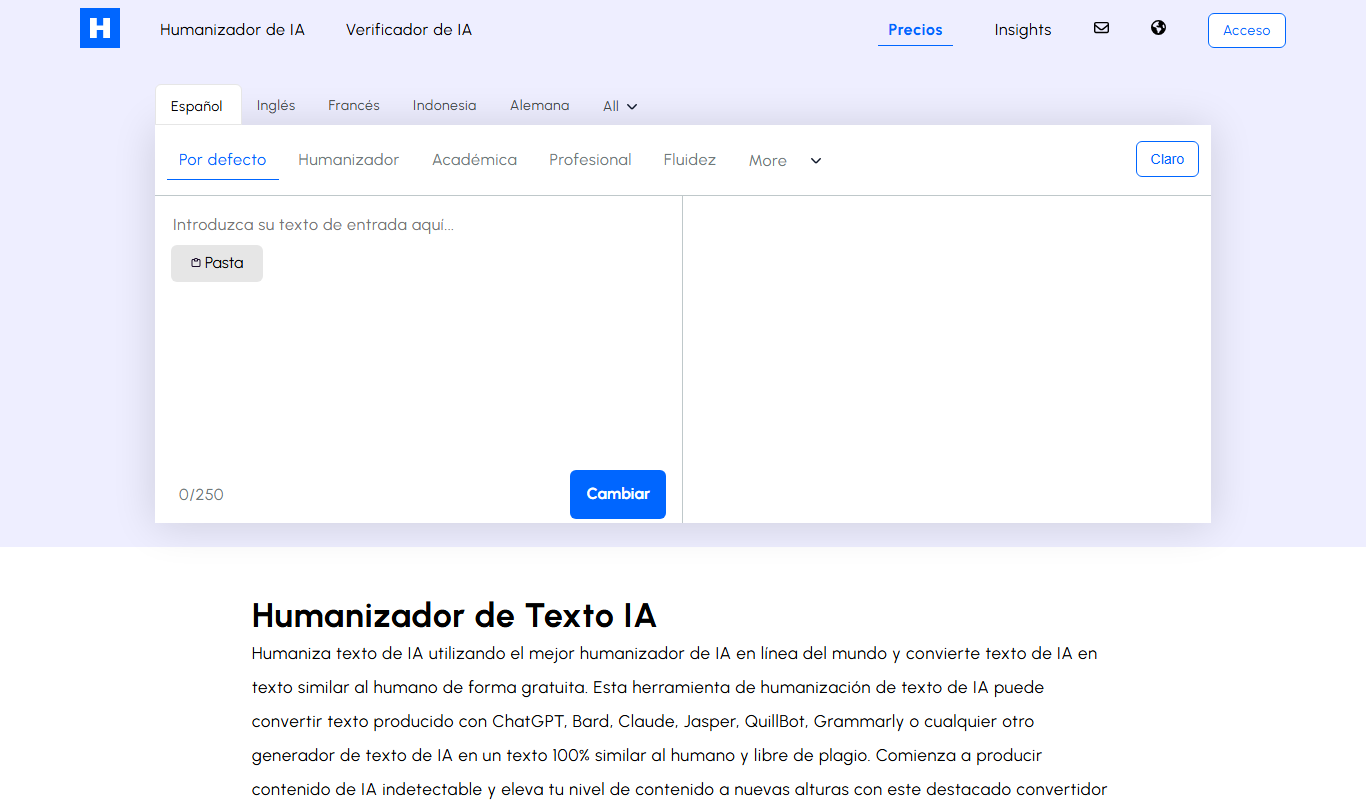Select Humanizador mode tab
Image resolution: width=1366 pixels, height=800 pixels.
[348, 160]
